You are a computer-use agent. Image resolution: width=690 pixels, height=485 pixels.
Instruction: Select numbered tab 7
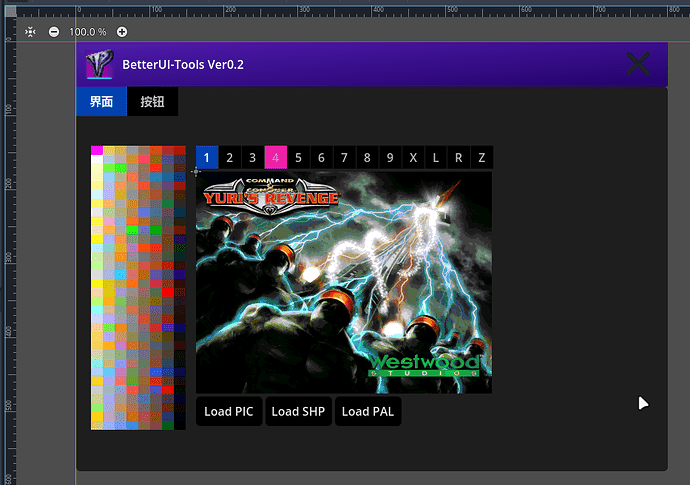click(x=344, y=158)
